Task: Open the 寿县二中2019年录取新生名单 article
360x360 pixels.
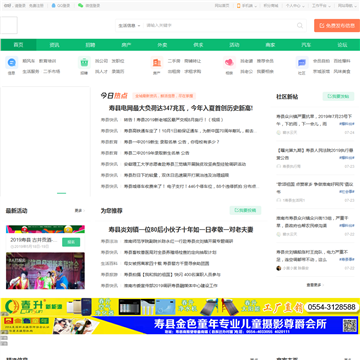Action: point(156,153)
